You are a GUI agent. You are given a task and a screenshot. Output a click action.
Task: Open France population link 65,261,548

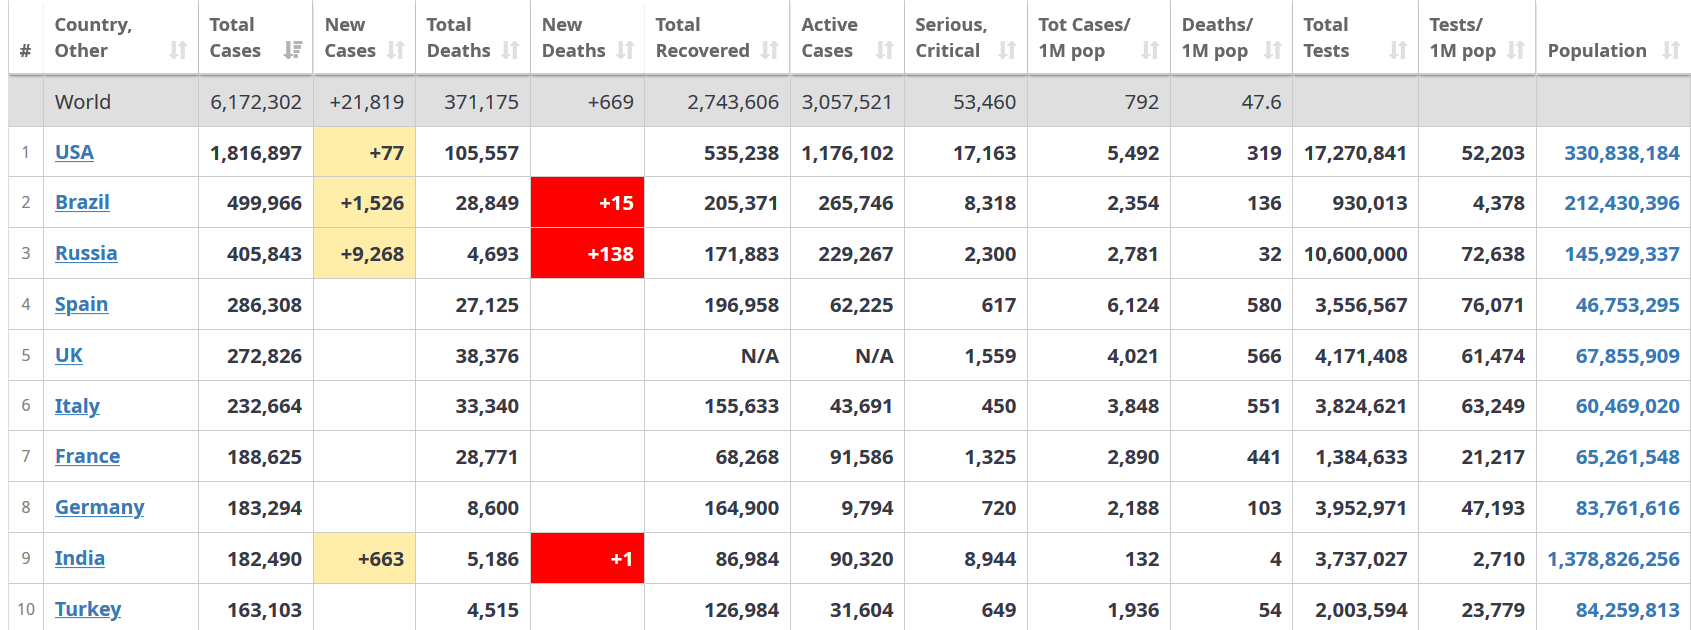(x=1628, y=457)
